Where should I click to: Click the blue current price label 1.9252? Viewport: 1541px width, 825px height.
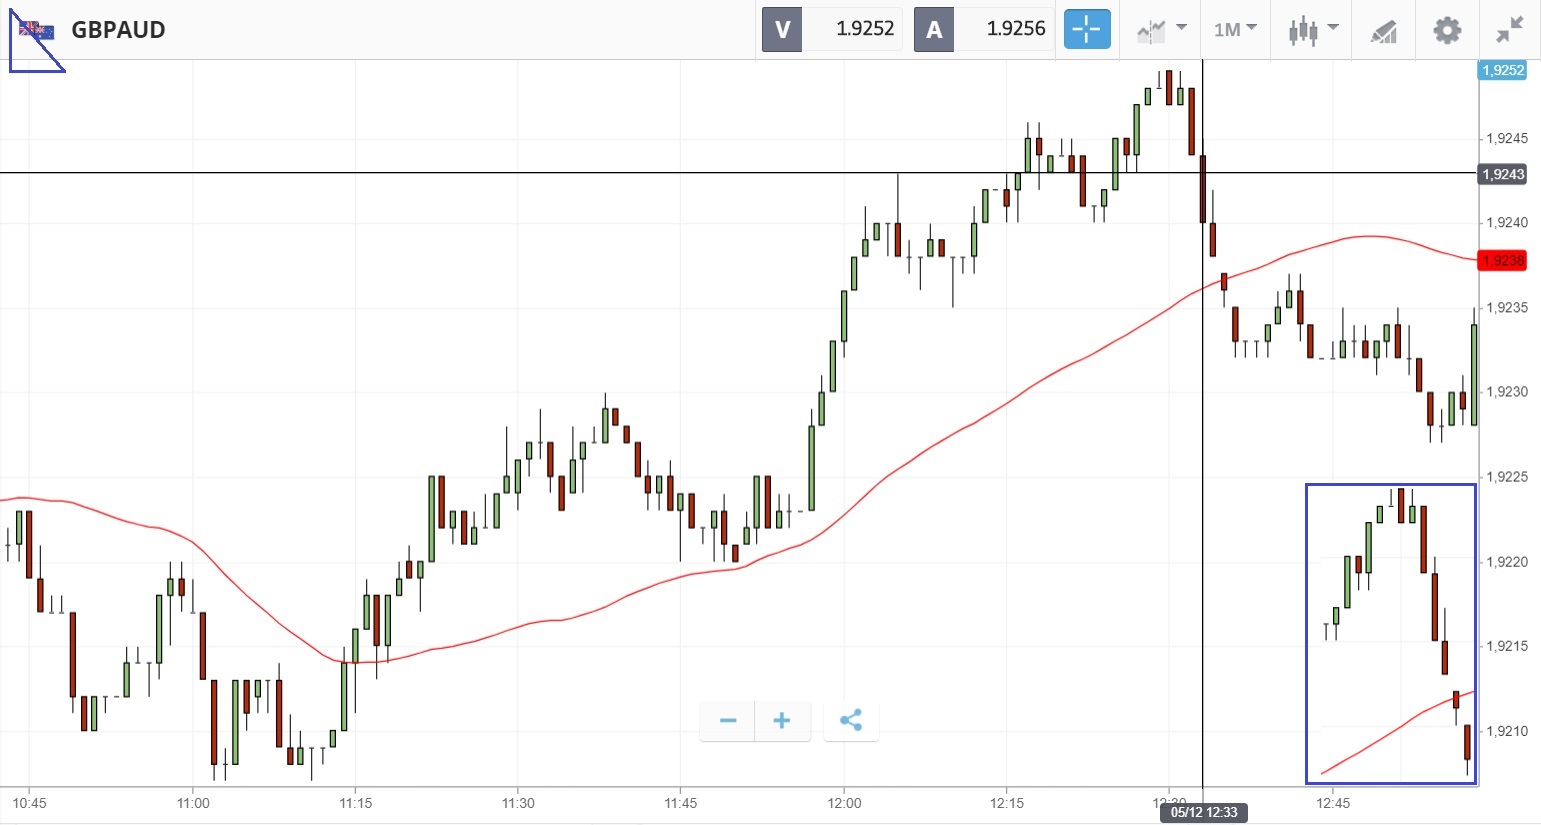click(1502, 70)
